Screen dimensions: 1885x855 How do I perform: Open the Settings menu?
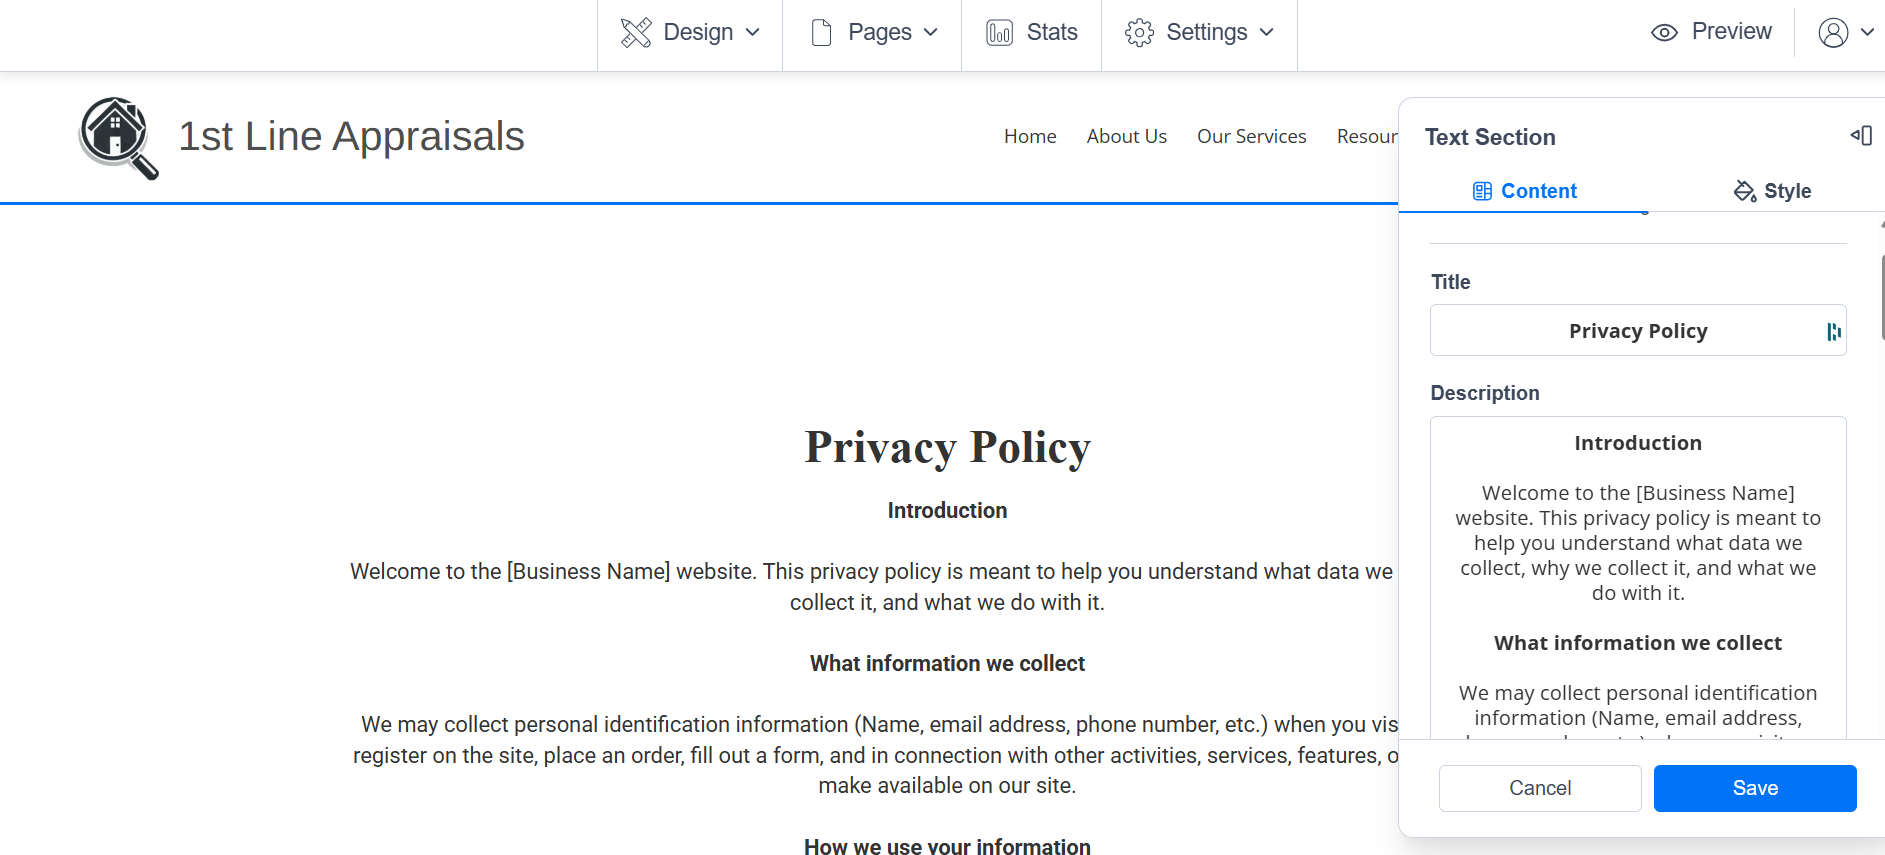pos(1199,33)
